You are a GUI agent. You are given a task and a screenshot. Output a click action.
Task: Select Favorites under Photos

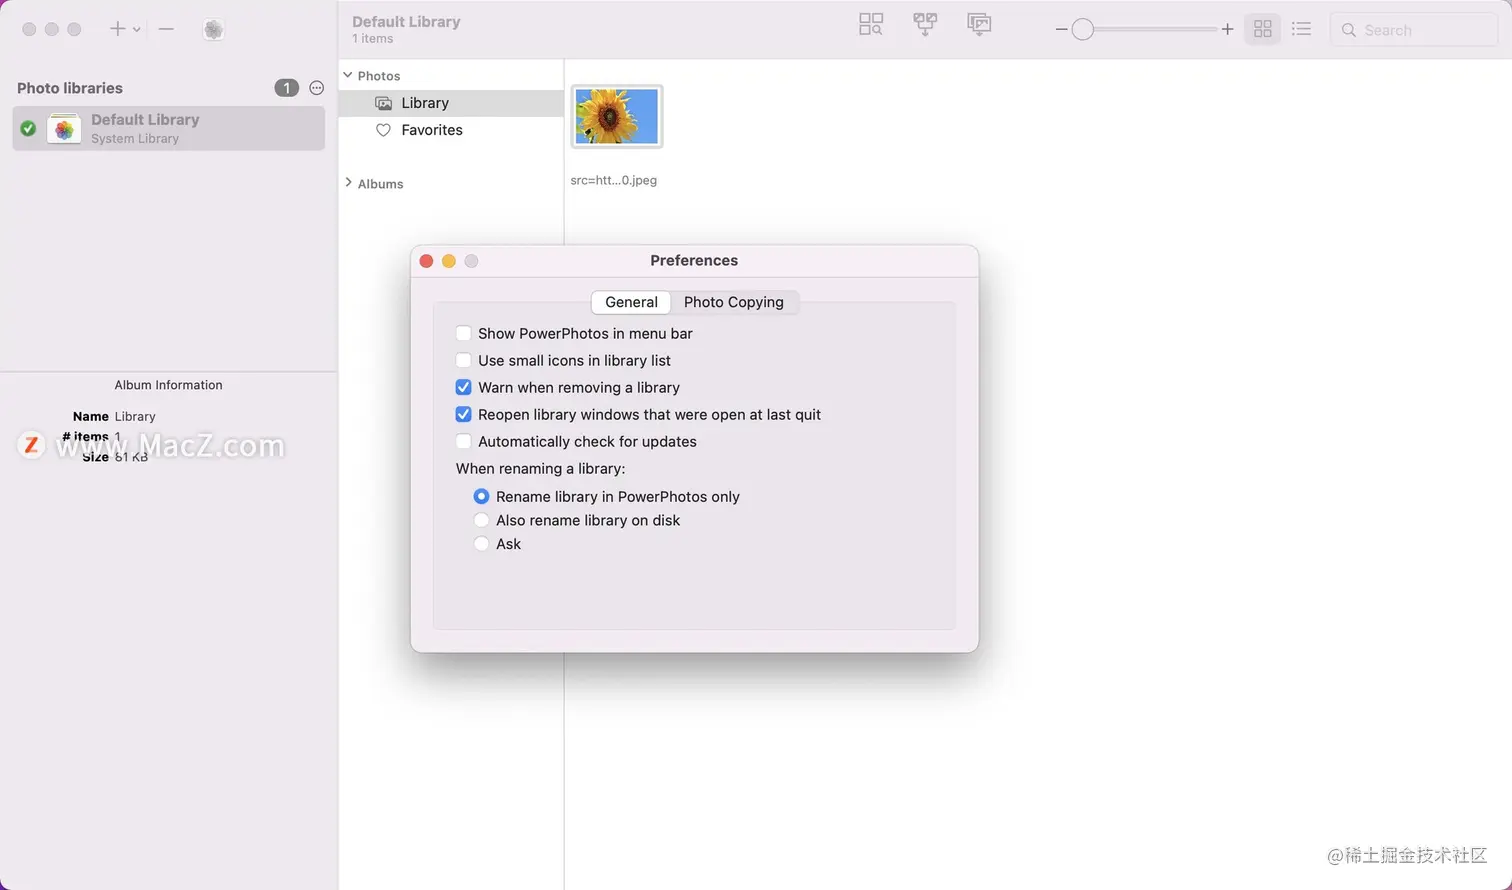point(451,130)
